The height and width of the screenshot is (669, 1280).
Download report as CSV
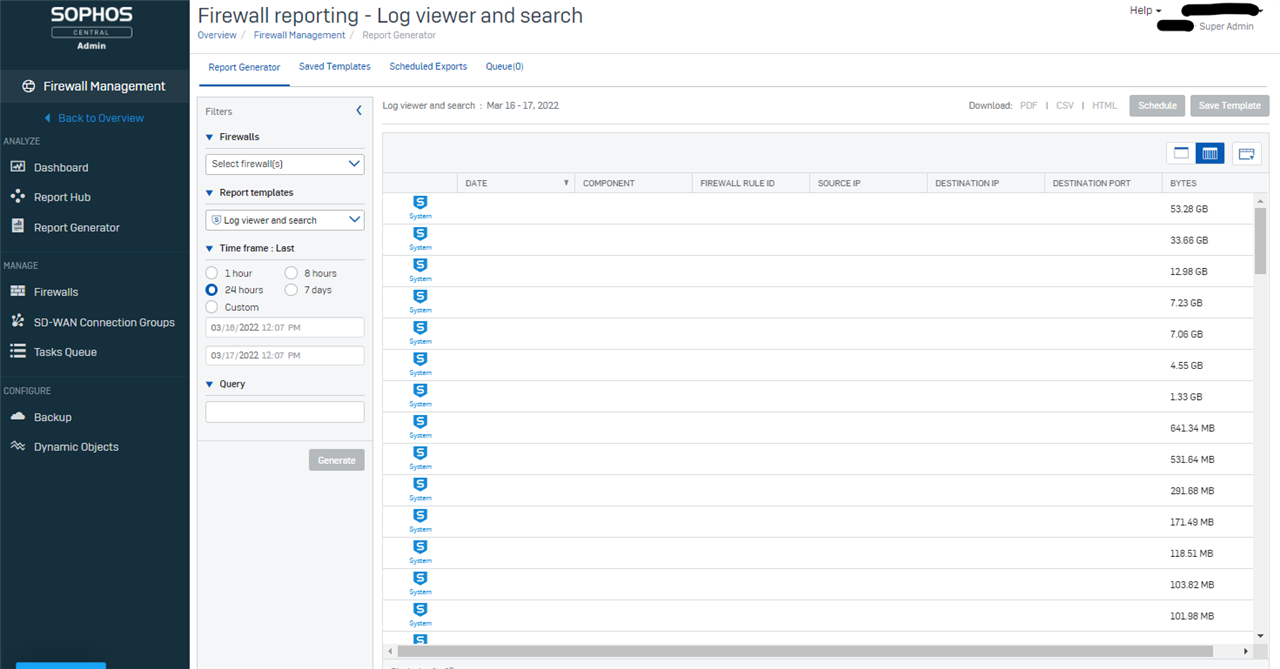click(1065, 105)
